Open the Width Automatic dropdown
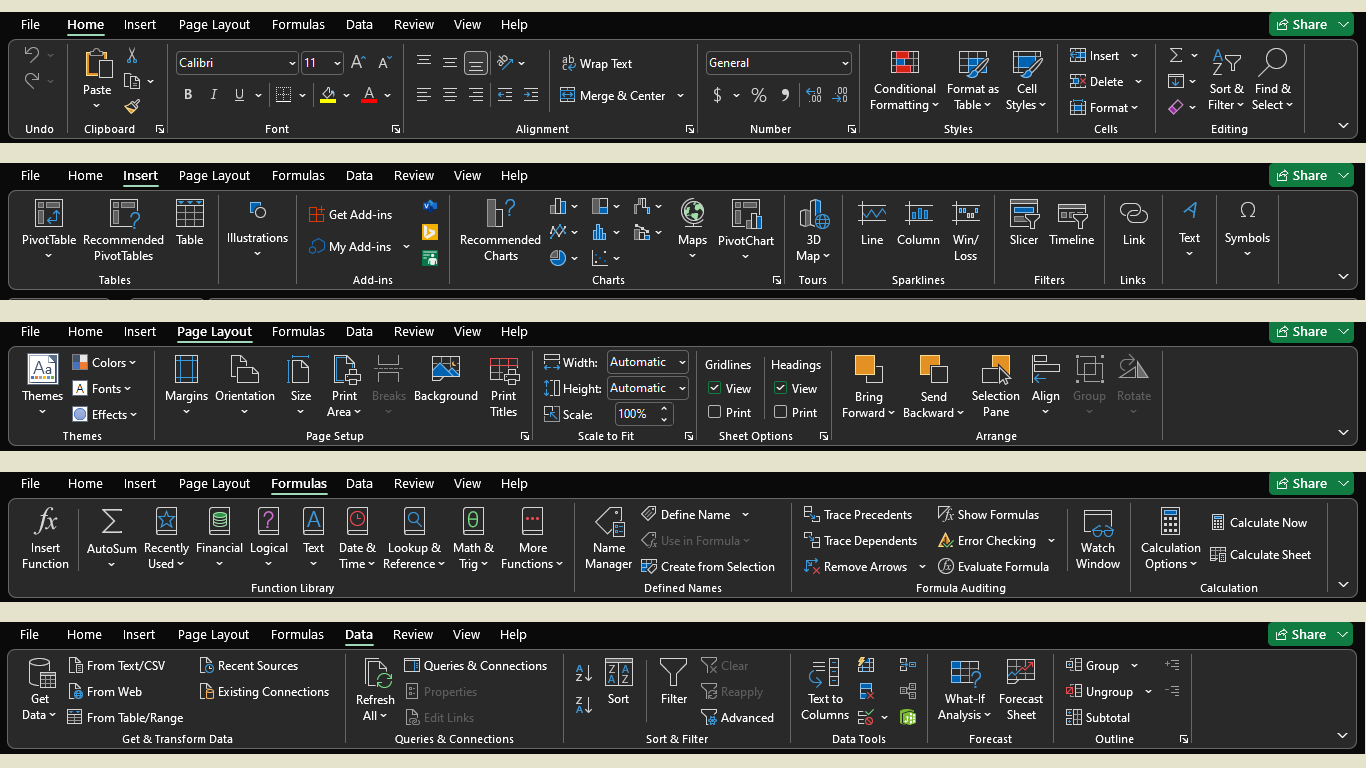The width and height of the screenshot is (1366, 768). pos(682,362)
